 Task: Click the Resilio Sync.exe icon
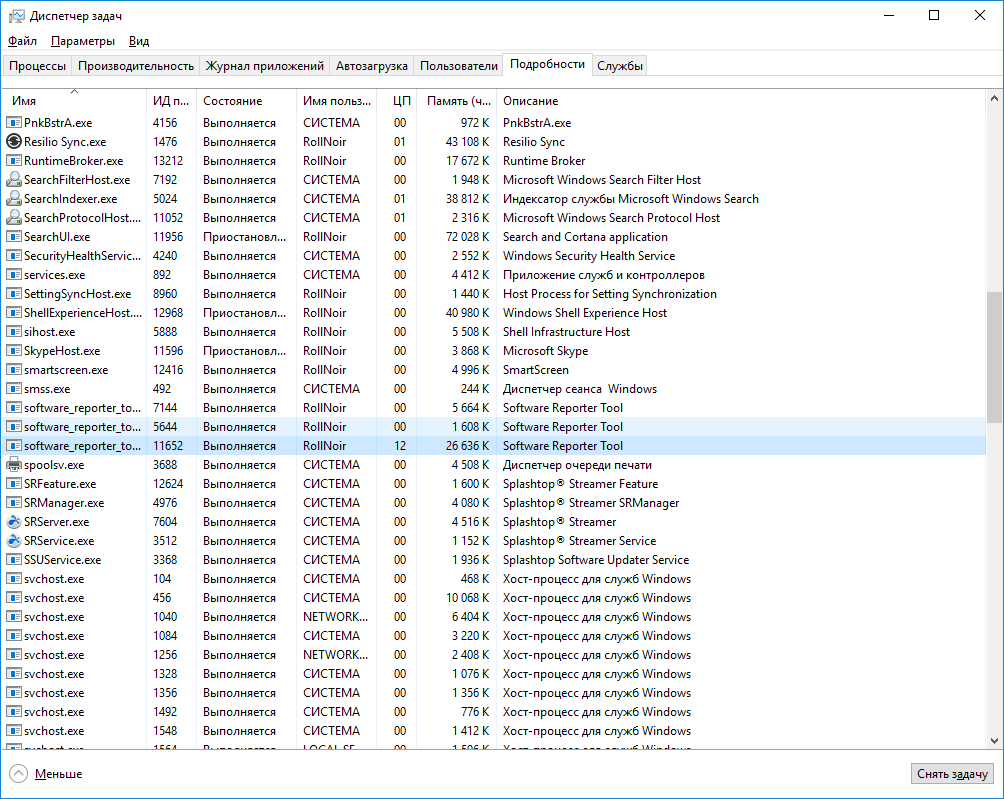tap(13, 141)
